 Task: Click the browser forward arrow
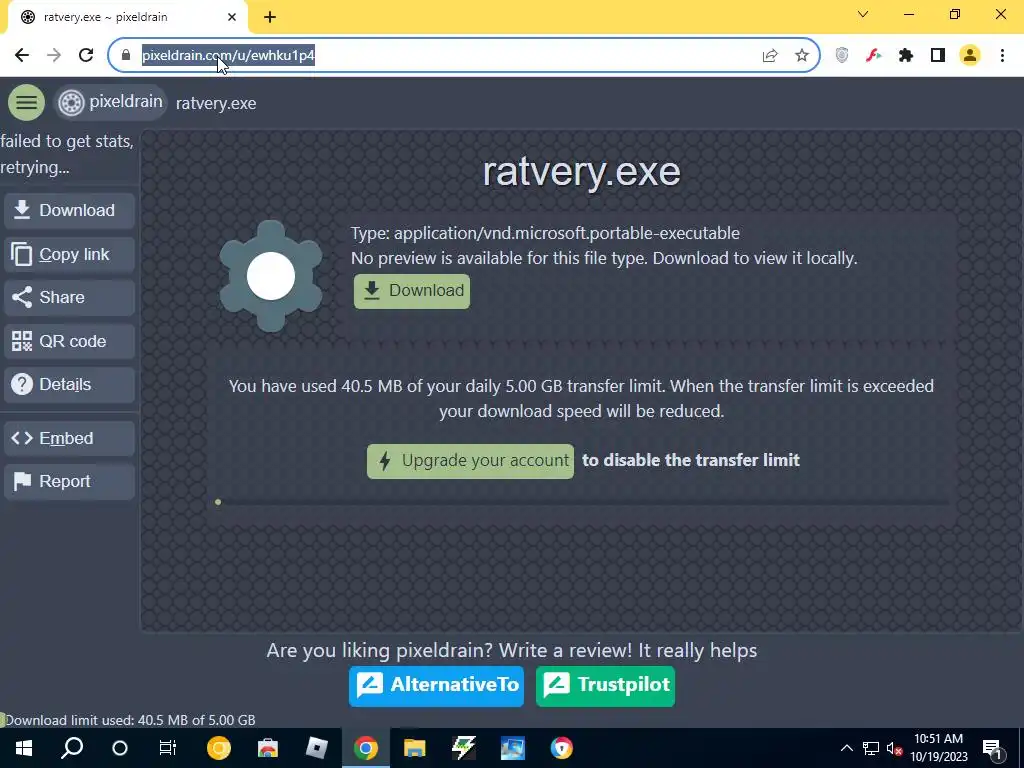click(x=54, y=56)
